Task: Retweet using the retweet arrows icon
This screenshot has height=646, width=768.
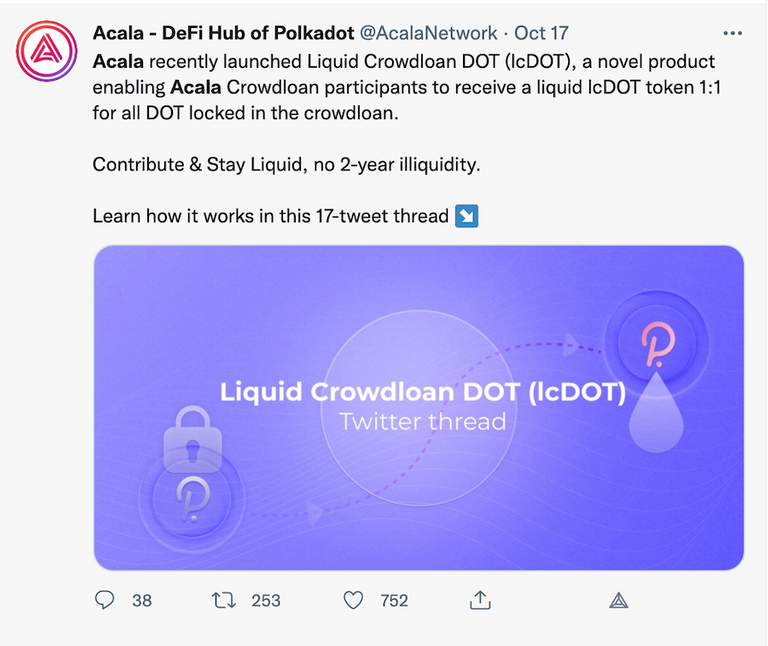Action: (224, 600)
